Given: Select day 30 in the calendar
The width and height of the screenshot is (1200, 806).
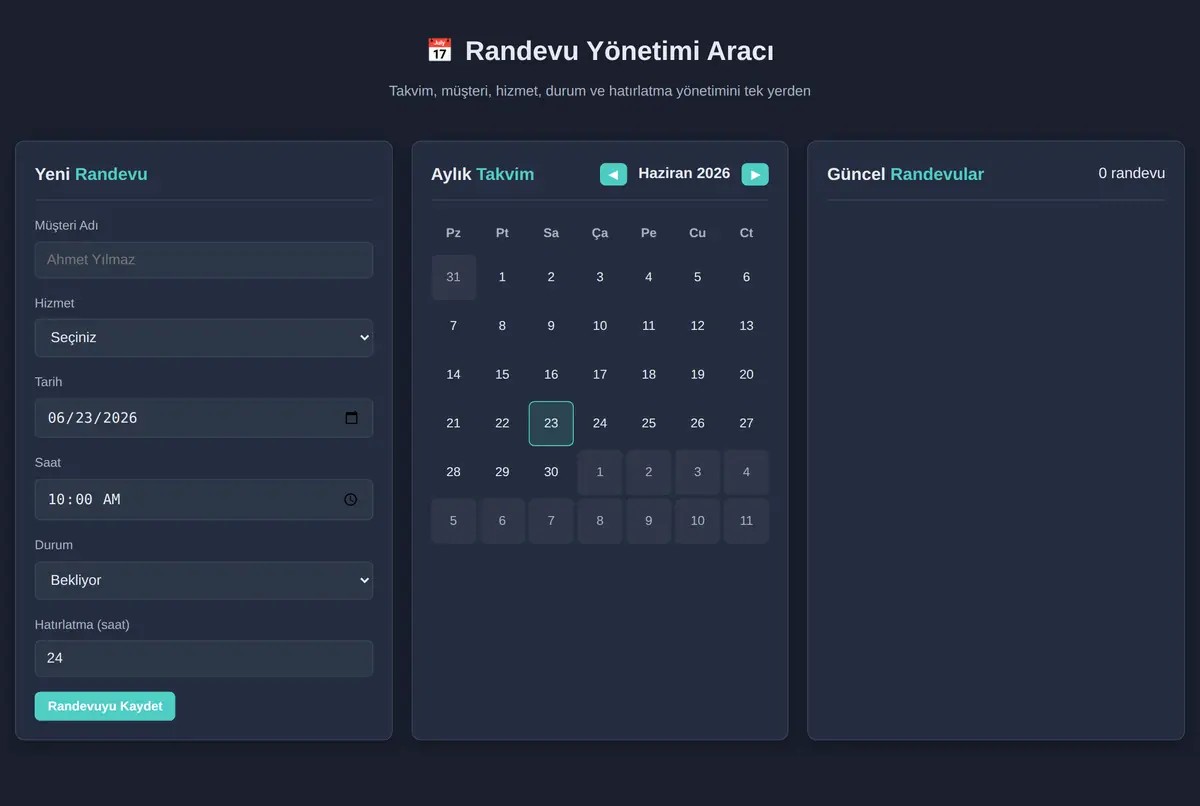Looking at the screenshot, I should pos(551,472).
